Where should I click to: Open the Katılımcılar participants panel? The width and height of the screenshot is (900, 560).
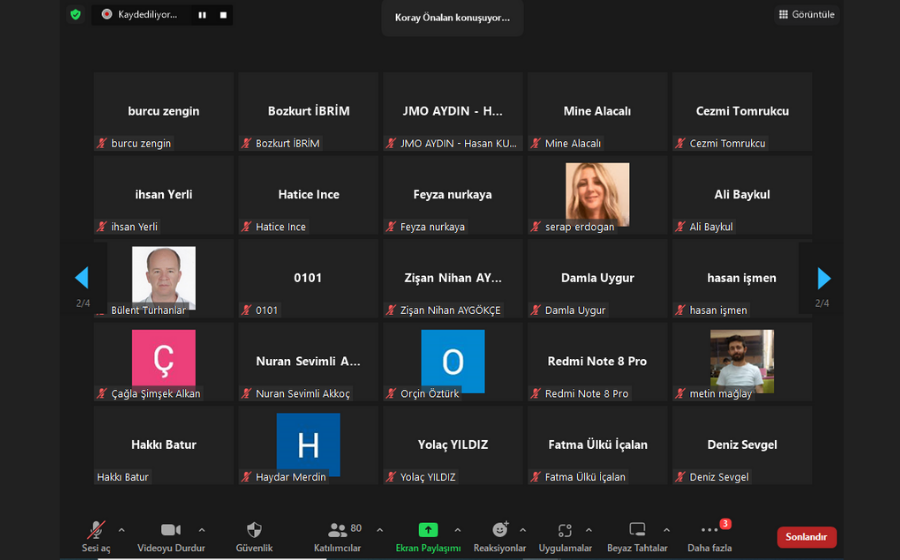(x=338, y=536)
